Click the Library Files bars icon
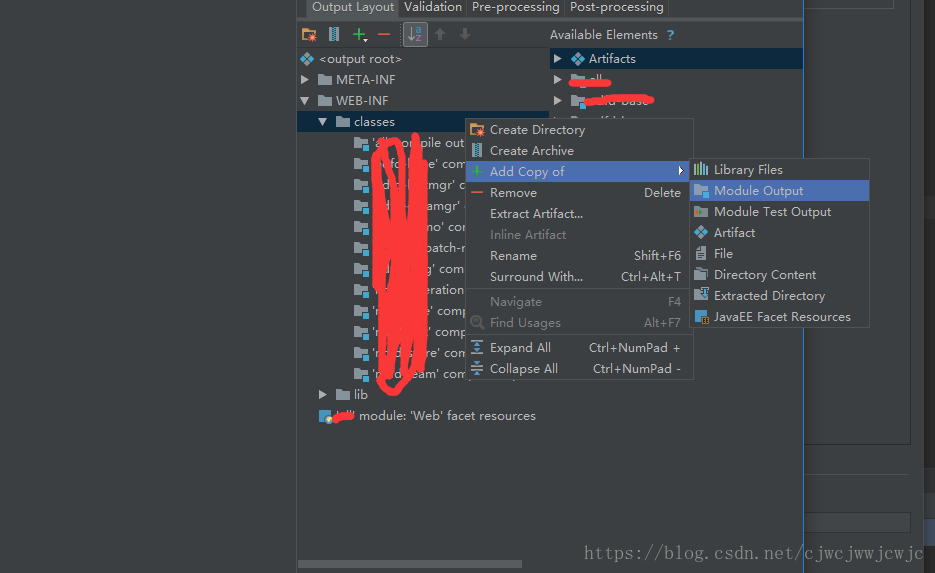The height and width of the screenshot is (573, 935). click(x=701, y=169)
